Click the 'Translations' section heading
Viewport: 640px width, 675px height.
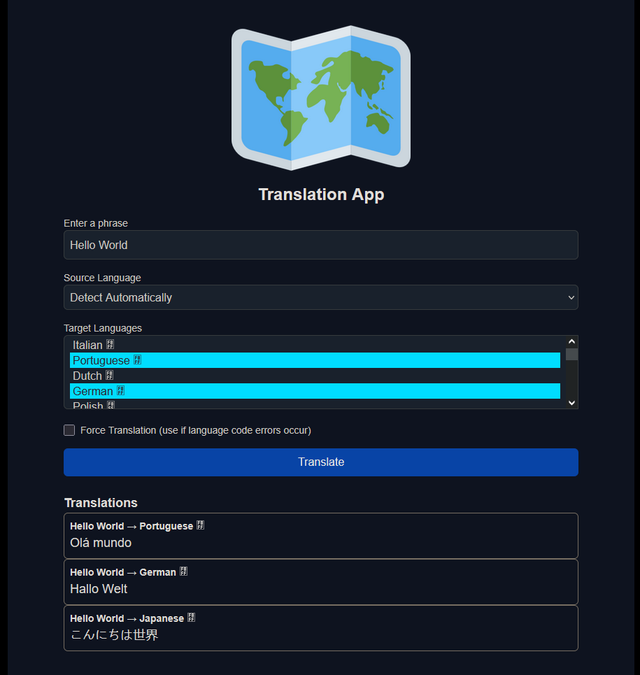click(x=101, y=503)
